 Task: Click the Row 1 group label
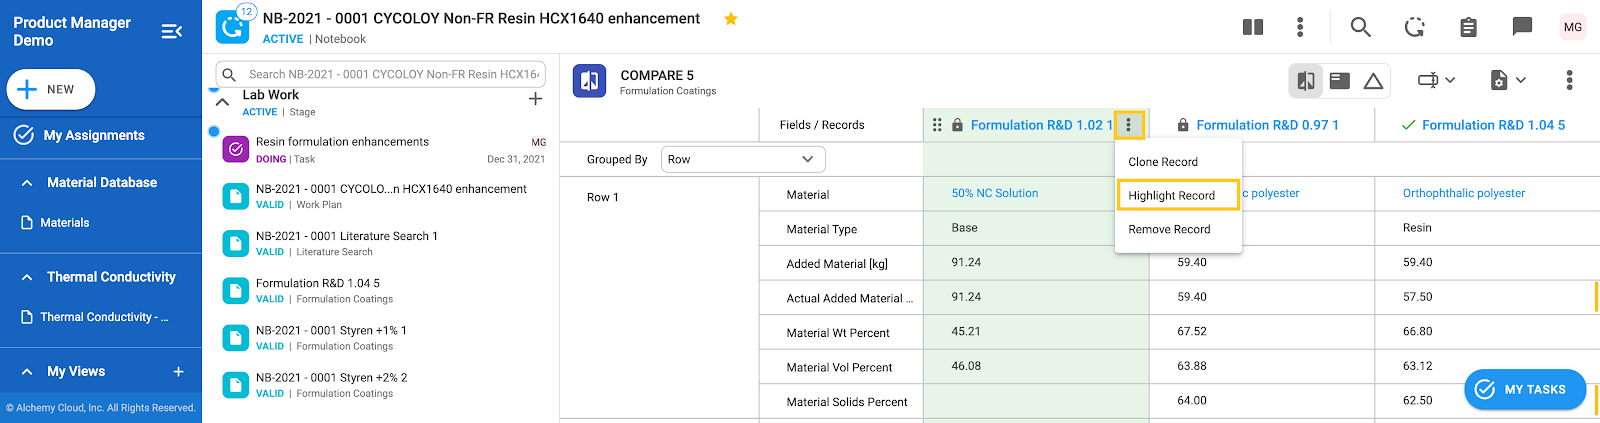click(603, 197)
